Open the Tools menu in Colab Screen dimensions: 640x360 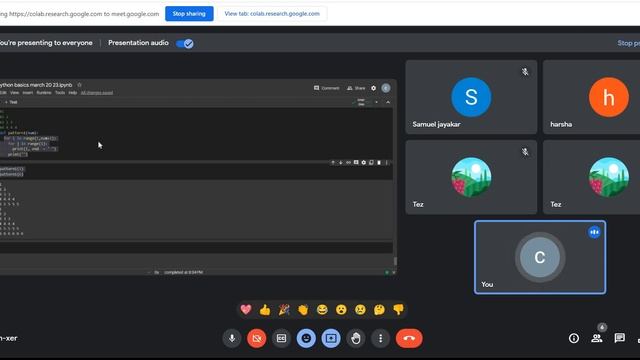click(60, 93)
